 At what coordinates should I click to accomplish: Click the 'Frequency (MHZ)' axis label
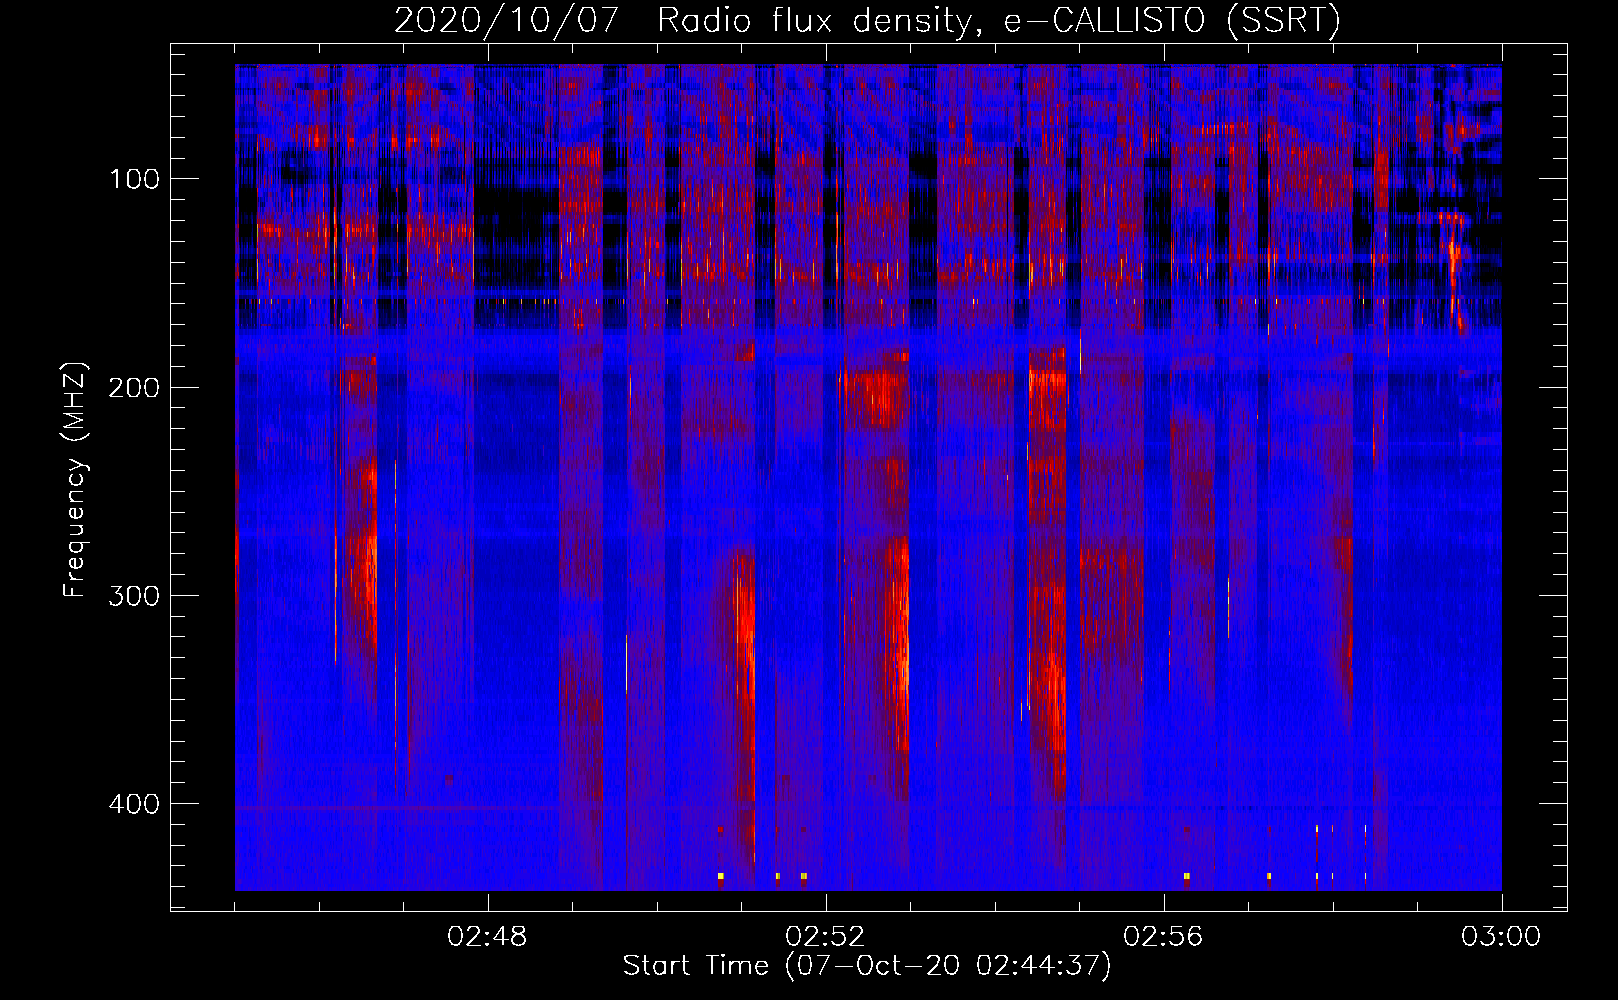click(75, 480)
